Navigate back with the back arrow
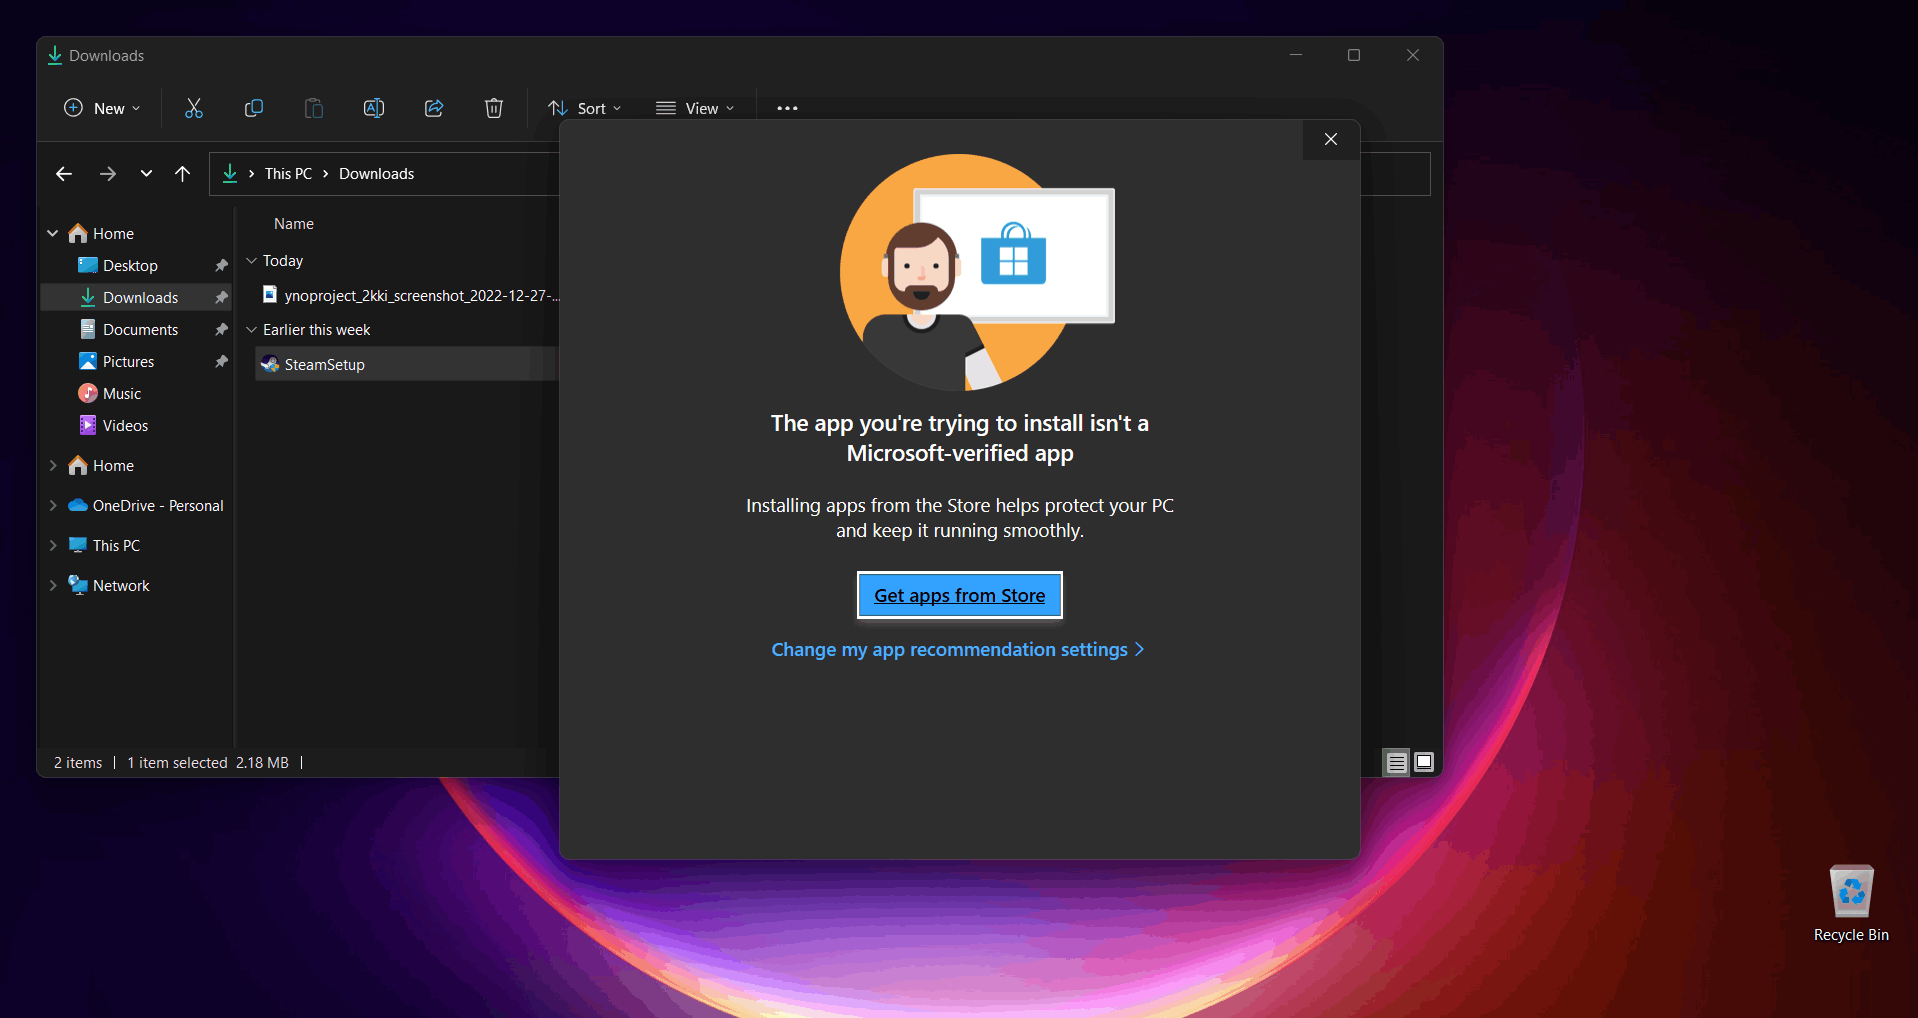 tap(64, 174)
